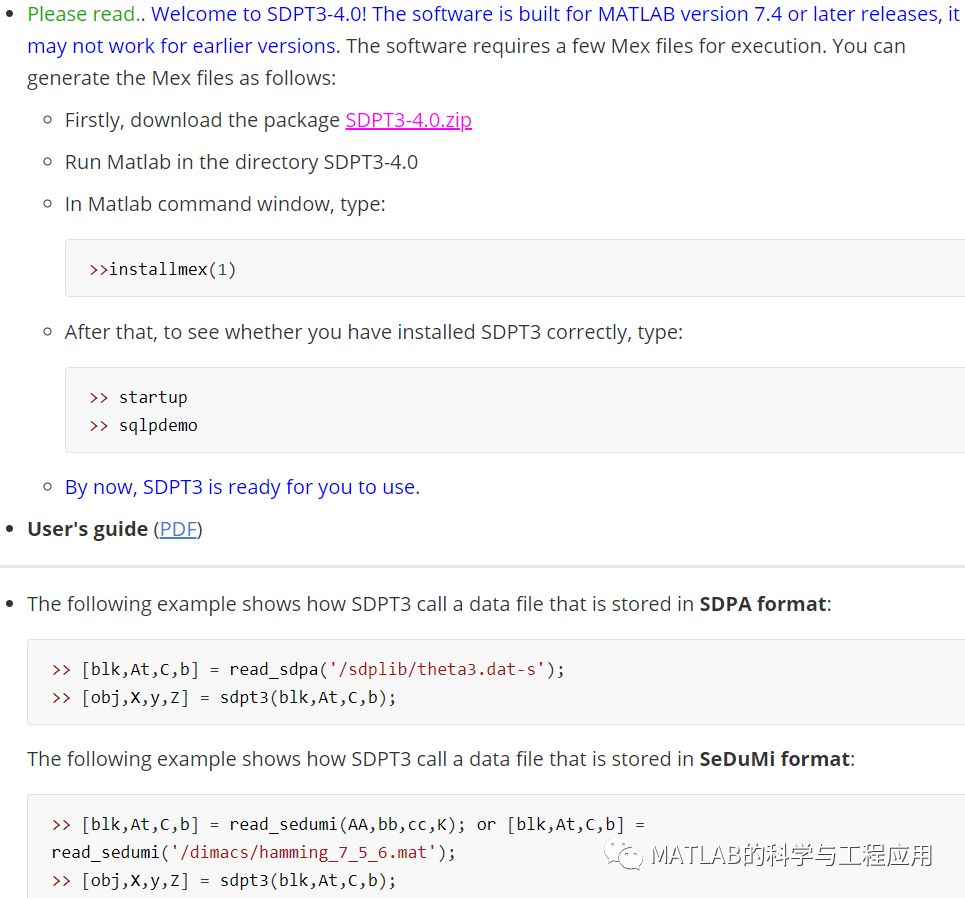965x898 pixels.
Task: Click the bold 'SeDuMi format' text
Action: click(x=774, y=760)
